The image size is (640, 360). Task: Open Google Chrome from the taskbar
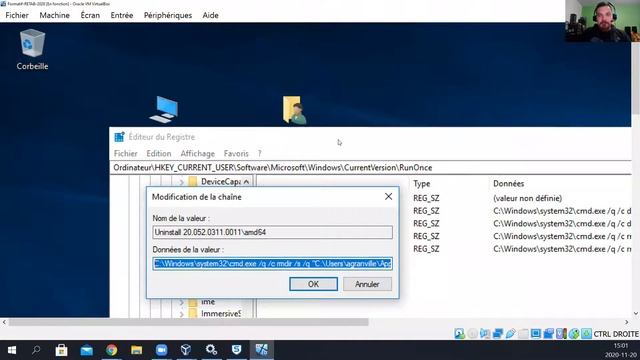tap(111, 350)
